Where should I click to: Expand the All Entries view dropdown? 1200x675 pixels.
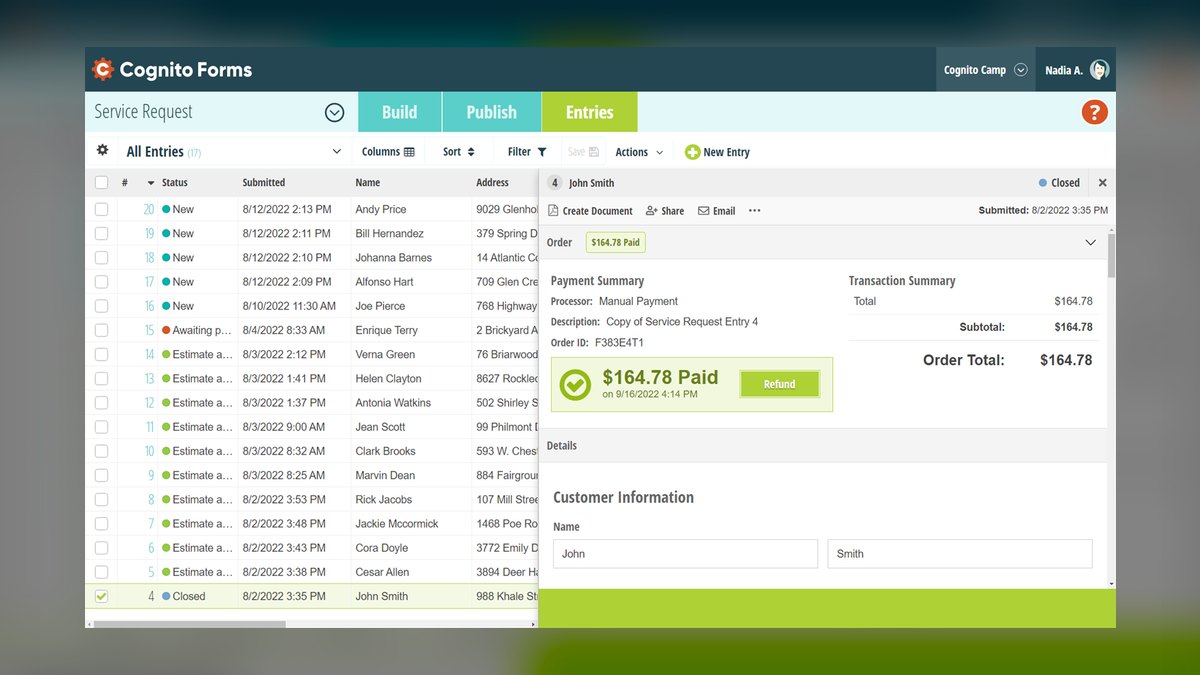[x=337, y=152]
